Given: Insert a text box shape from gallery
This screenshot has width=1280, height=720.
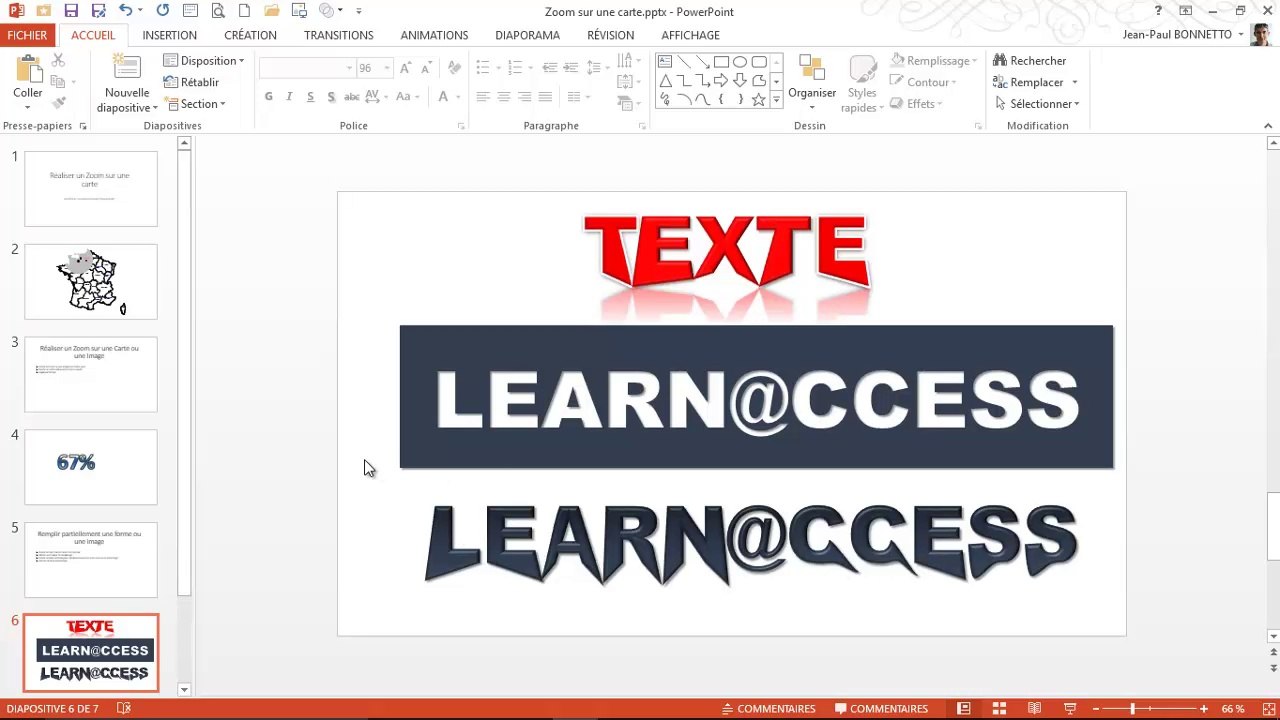Looking at the screenshot, I should pos(664,61).
